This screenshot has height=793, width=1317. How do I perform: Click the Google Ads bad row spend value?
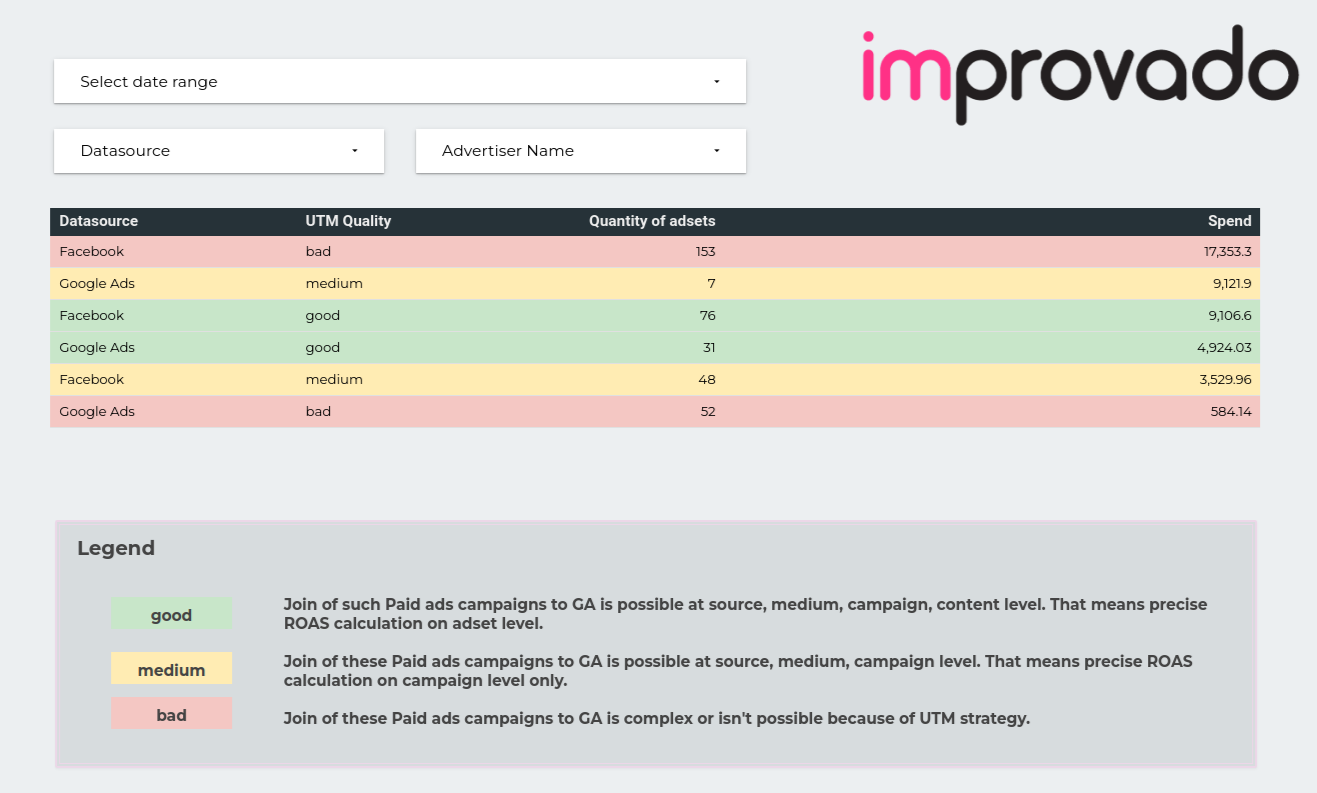[x=1230, y=411]
